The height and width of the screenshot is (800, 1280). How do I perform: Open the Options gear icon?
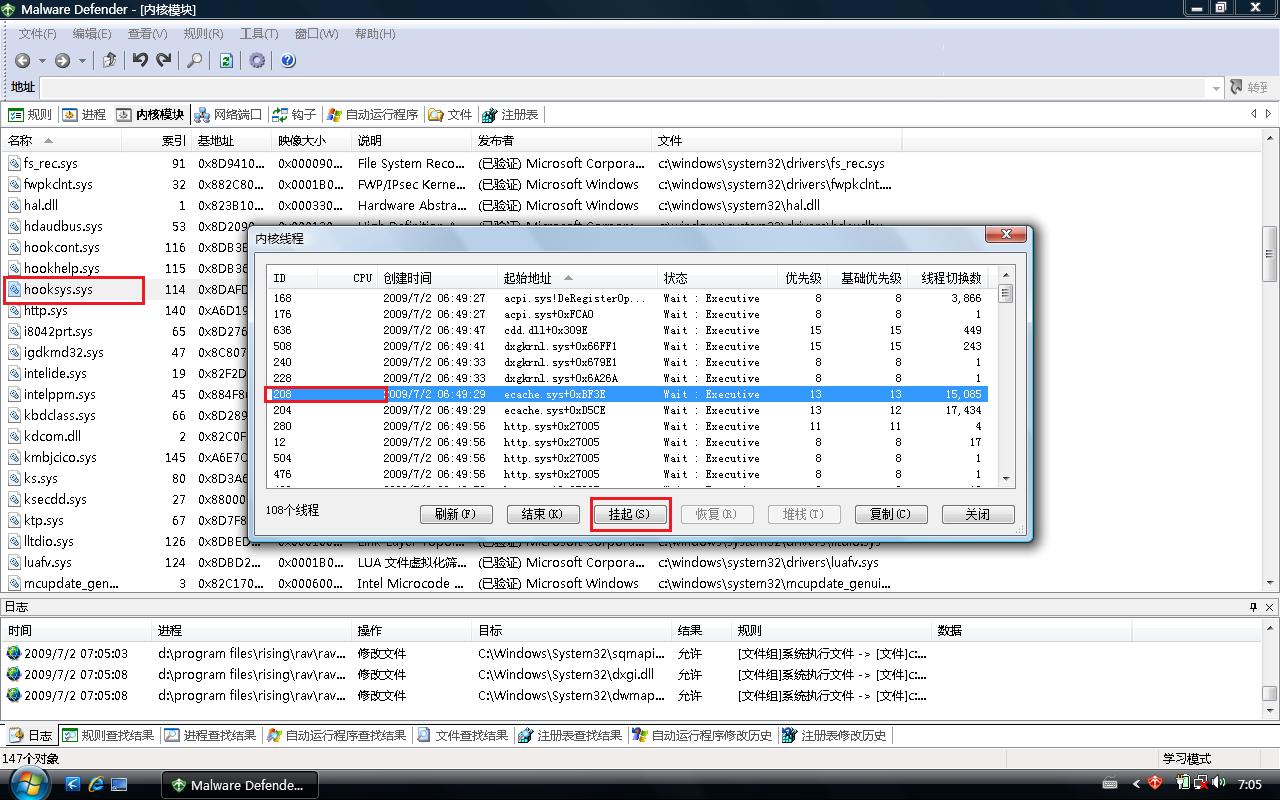[x=257, y=61]
